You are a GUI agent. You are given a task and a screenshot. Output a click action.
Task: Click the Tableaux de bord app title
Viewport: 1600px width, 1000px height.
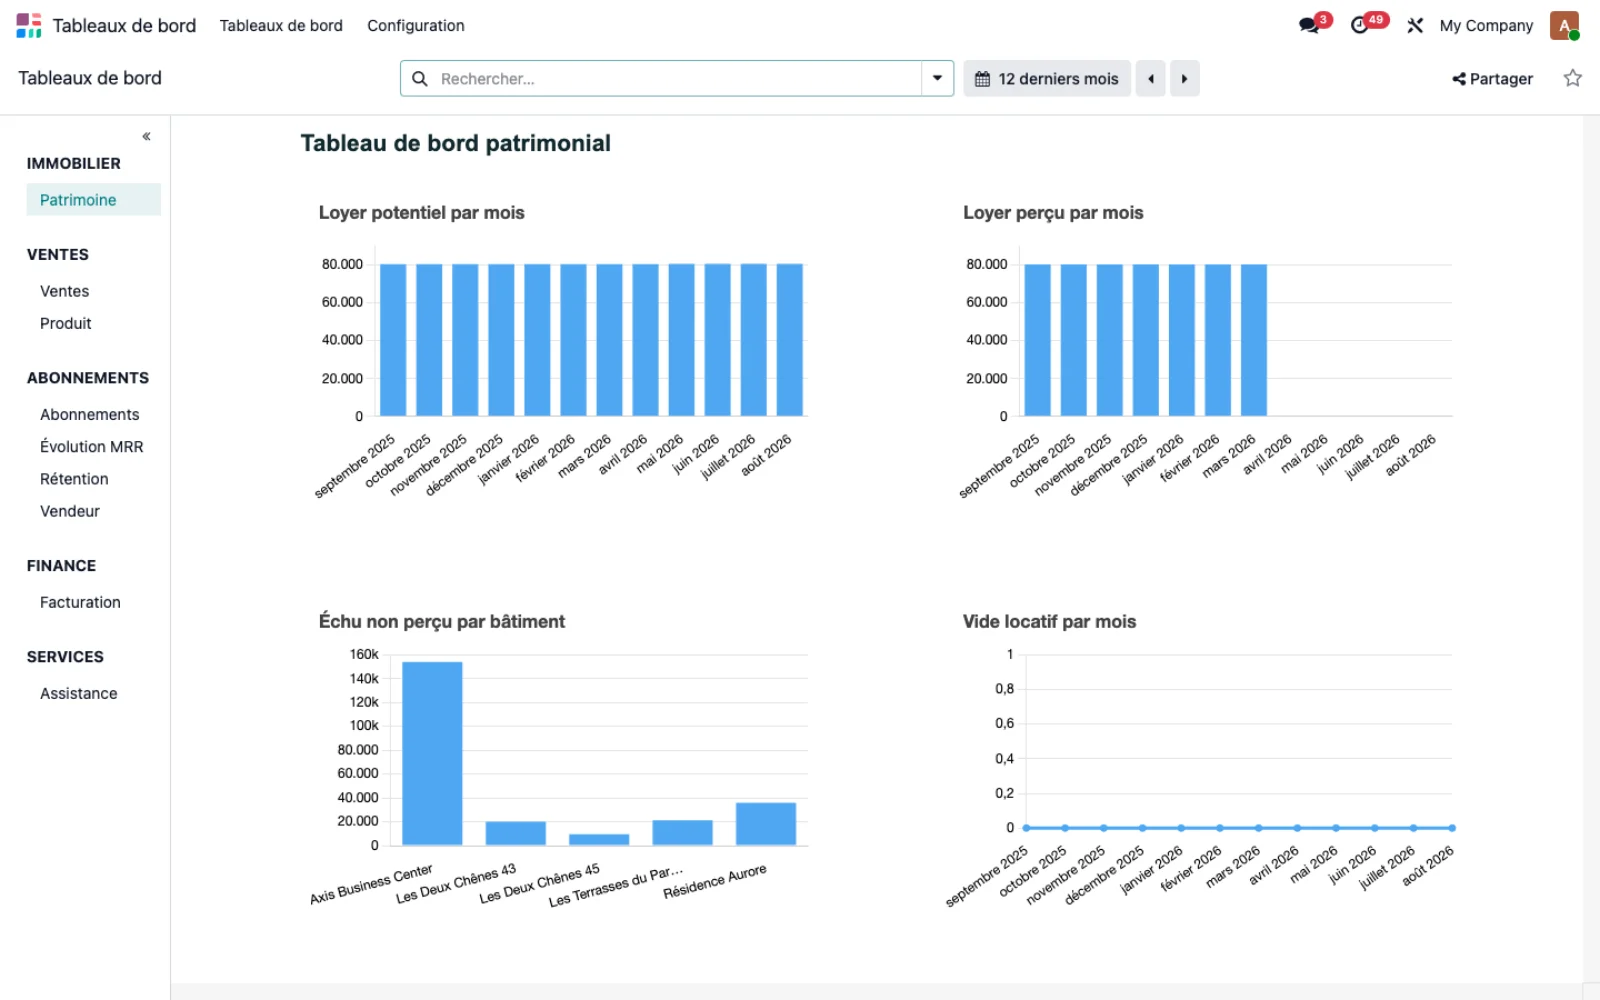click(124, 26)
